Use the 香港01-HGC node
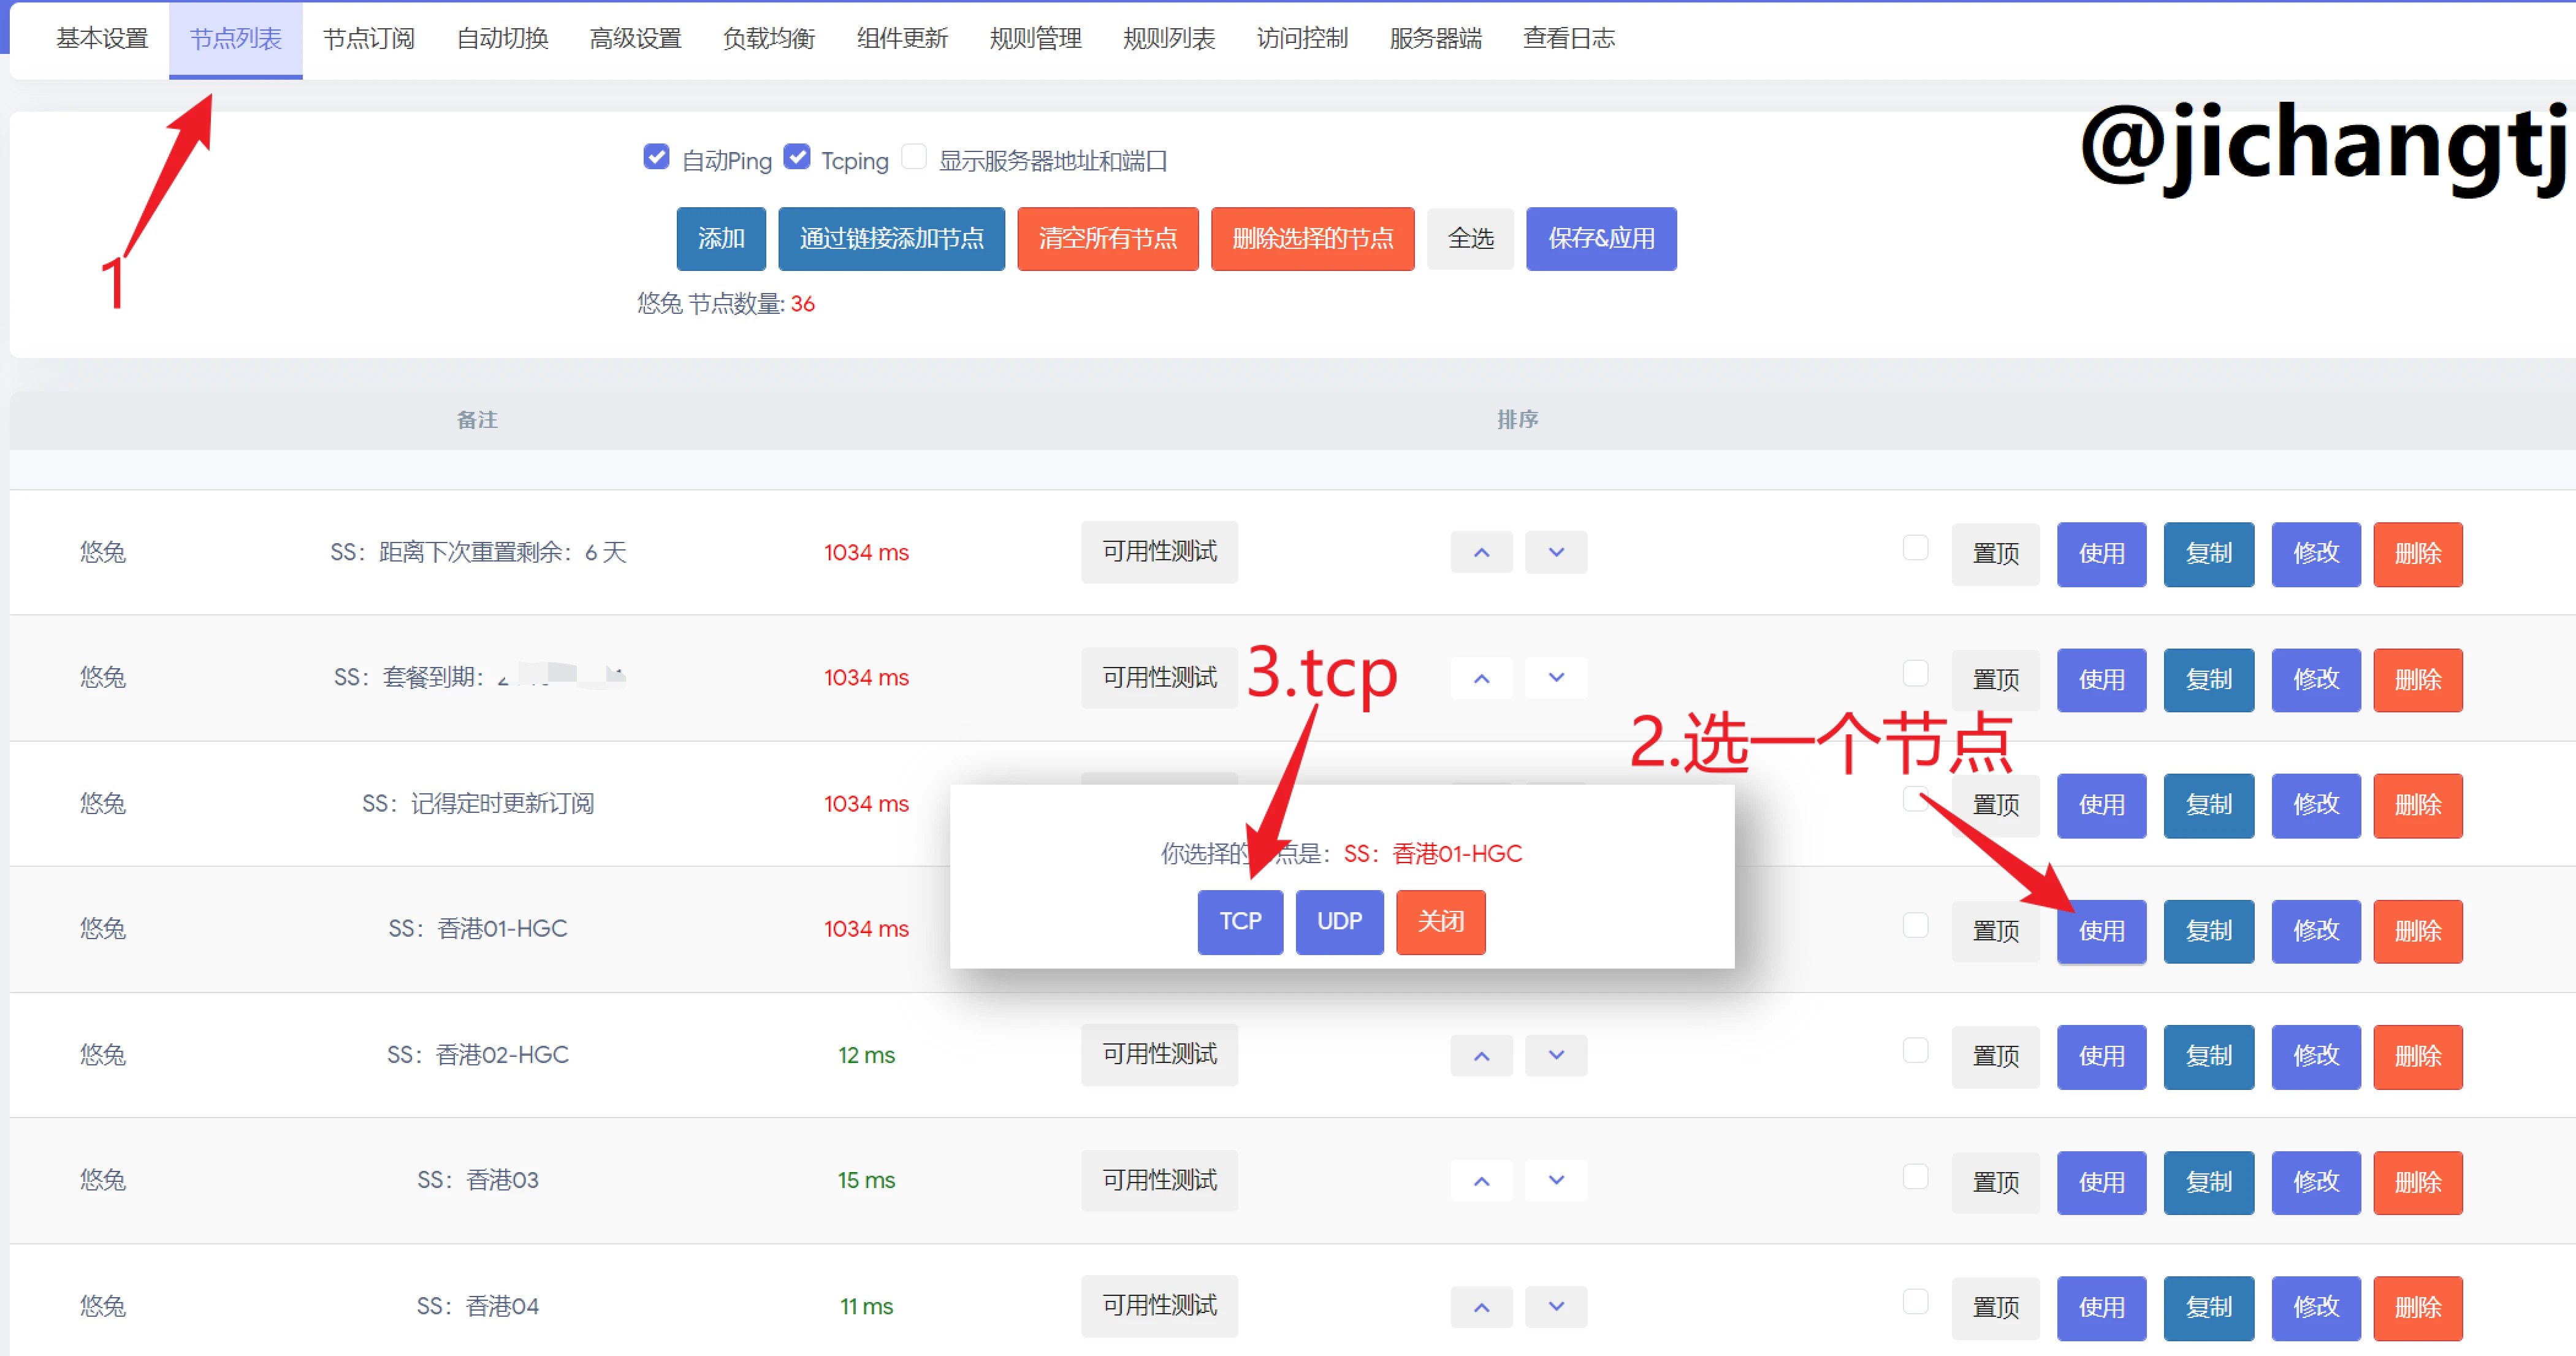 click(2101, 932)
